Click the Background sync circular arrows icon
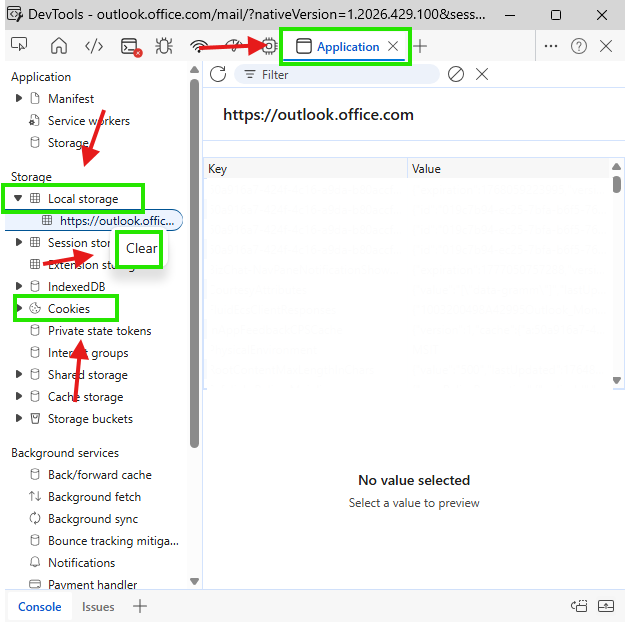625x622 pixels. coord(35,518)
